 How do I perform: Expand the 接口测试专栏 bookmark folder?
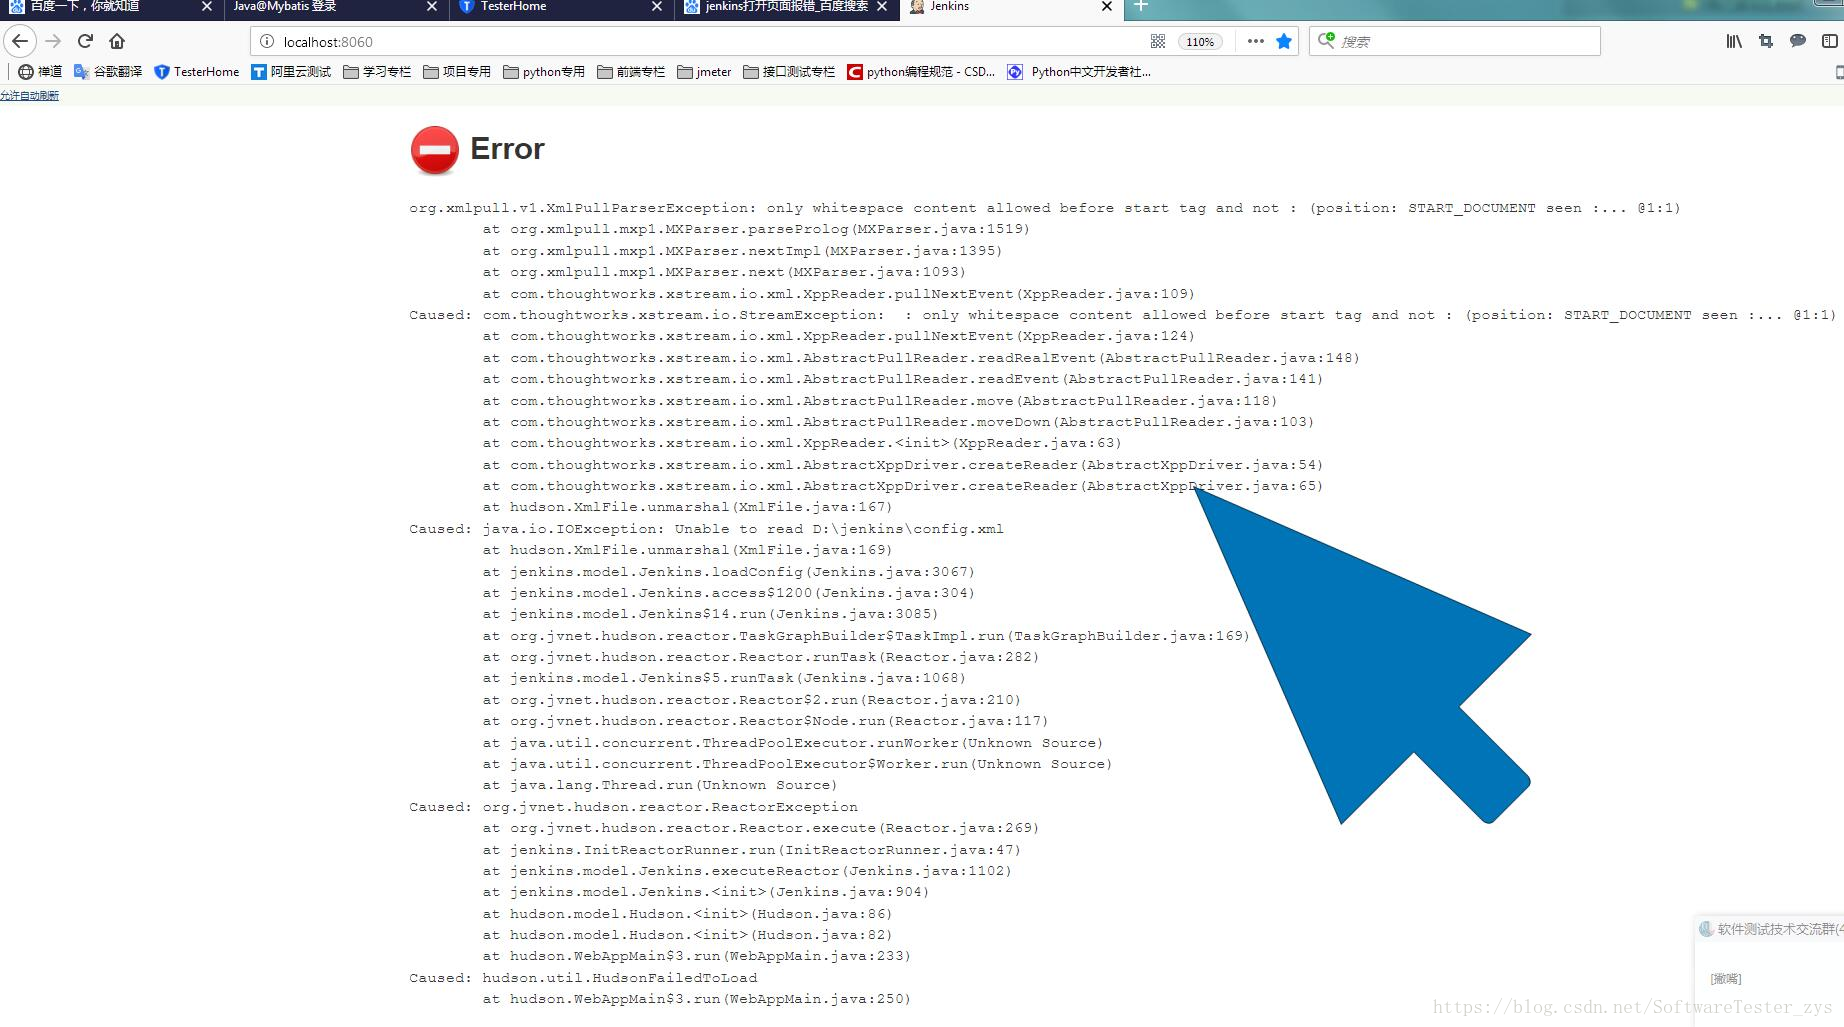click(789, 72)
